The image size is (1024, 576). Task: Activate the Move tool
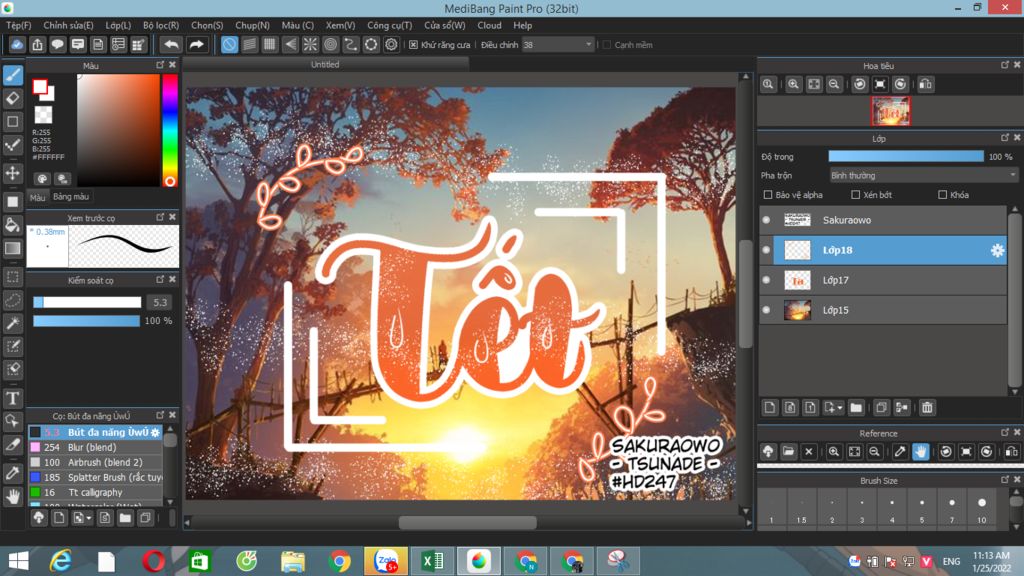coord(13,174)
